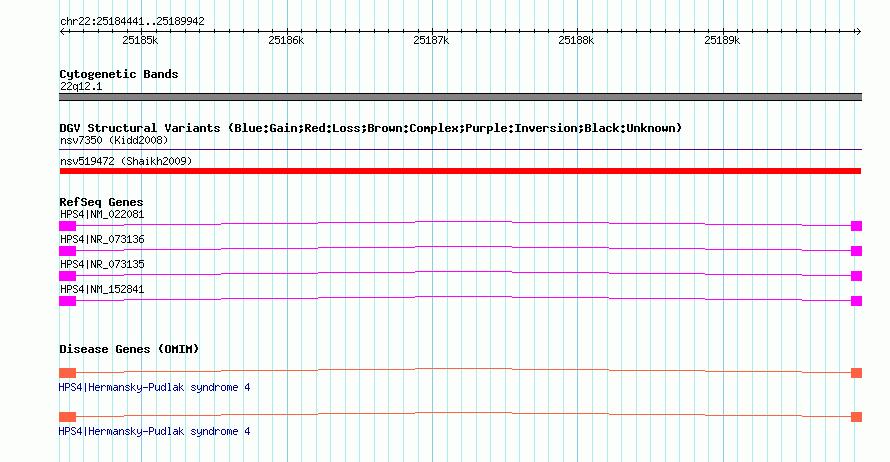Viewport: 890px width, 462px height.
Task: Click the left exon block of HPS4|NM_022081
Action: [x=68, y=226]
